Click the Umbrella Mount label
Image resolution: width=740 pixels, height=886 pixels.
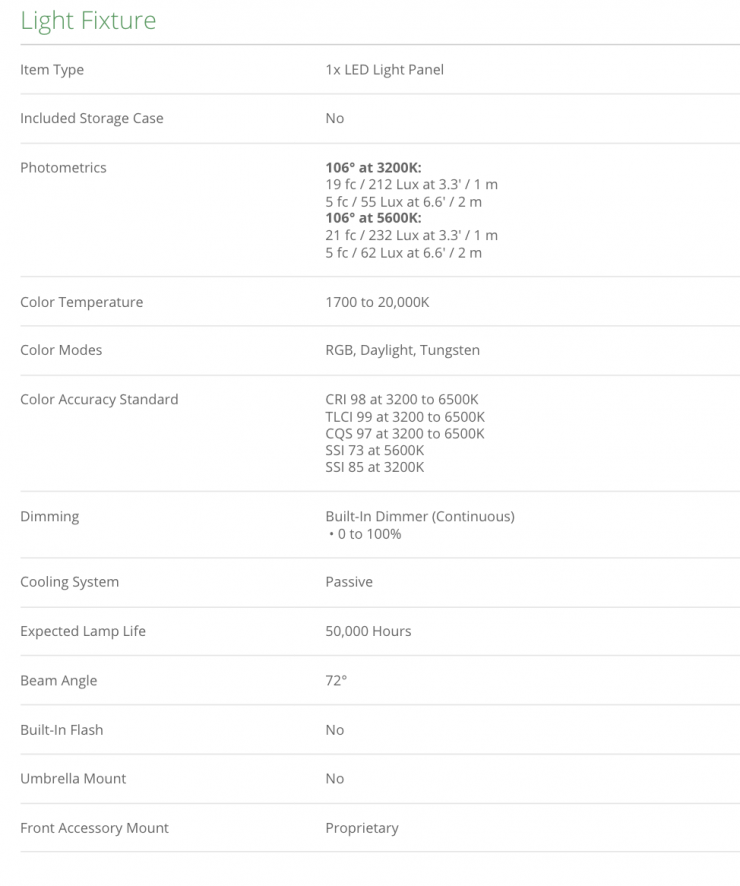[x=73, y=778]
